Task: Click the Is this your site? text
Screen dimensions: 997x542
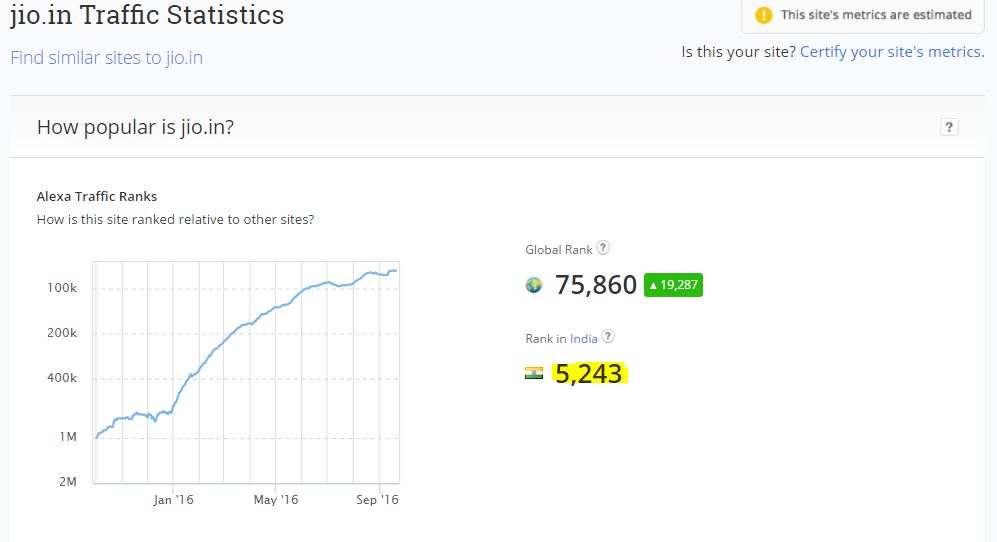Action: pyautogui.click(x=738, y=52)
